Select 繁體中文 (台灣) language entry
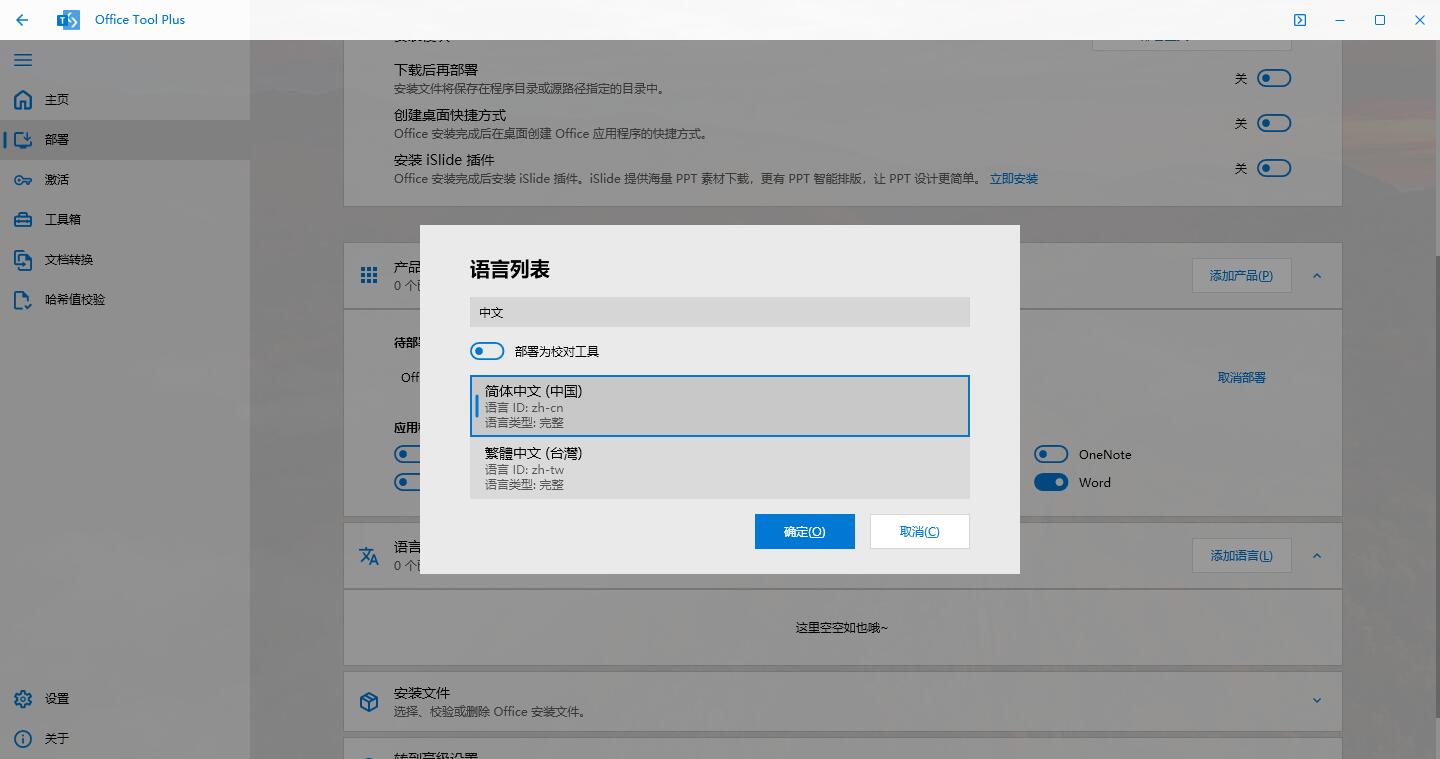Screen dimensions: 1440x759 720,468
